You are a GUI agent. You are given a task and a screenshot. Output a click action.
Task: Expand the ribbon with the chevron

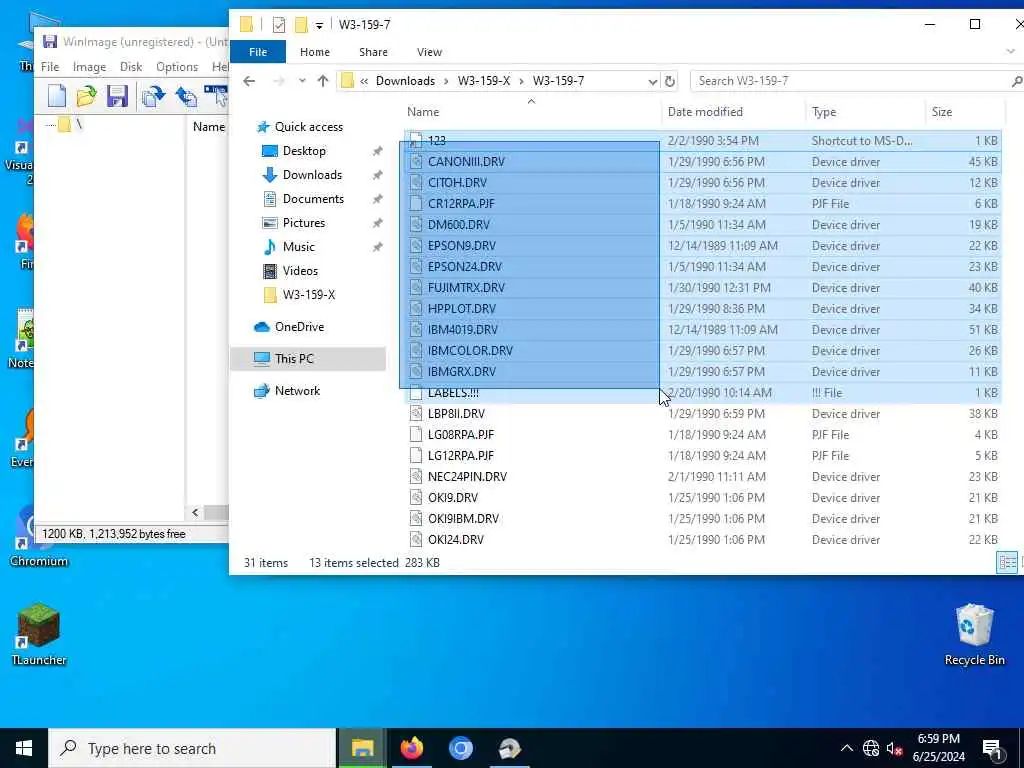tap(1010, 52)
